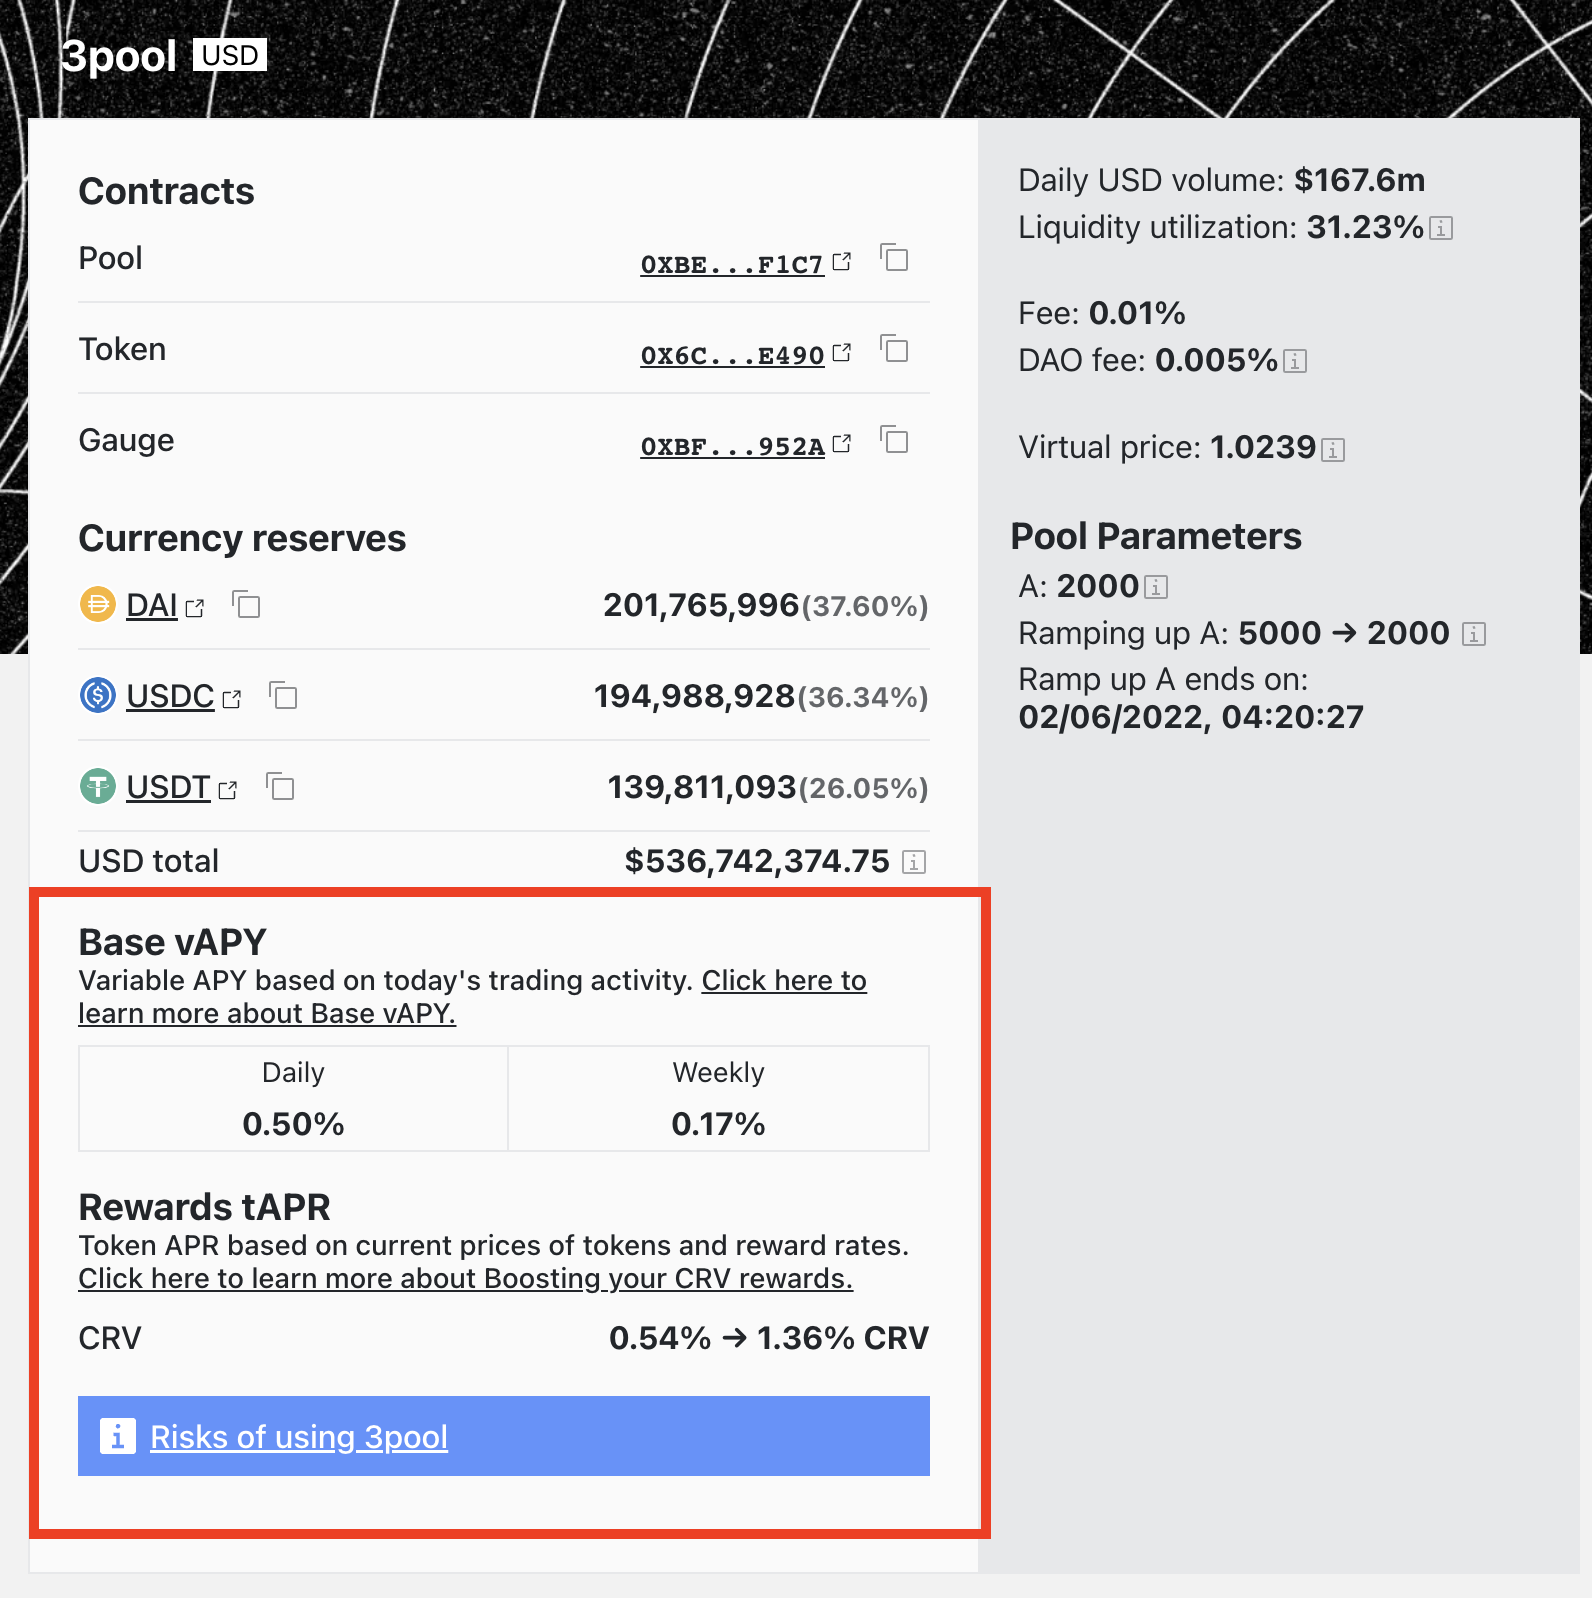The image size is (1592, 1598).
Task: Click Currency reserves heading
Action: coord(242,538)
